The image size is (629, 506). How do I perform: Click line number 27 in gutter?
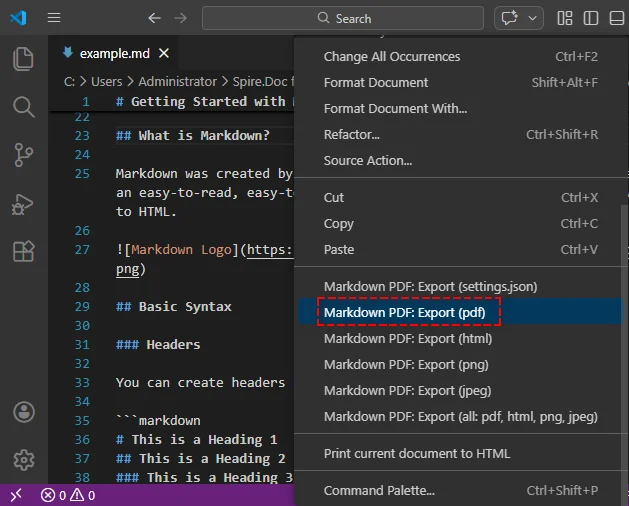point(82,250)
